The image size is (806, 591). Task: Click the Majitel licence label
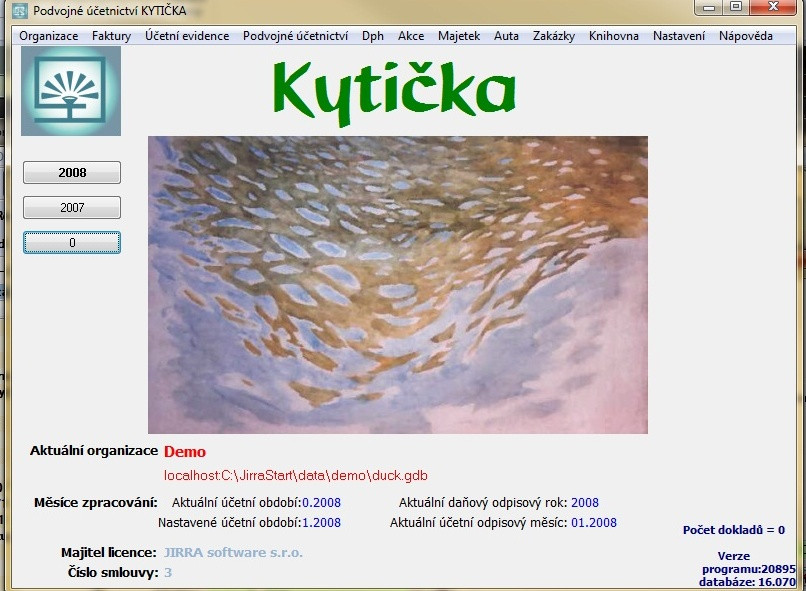click(108, 552)
